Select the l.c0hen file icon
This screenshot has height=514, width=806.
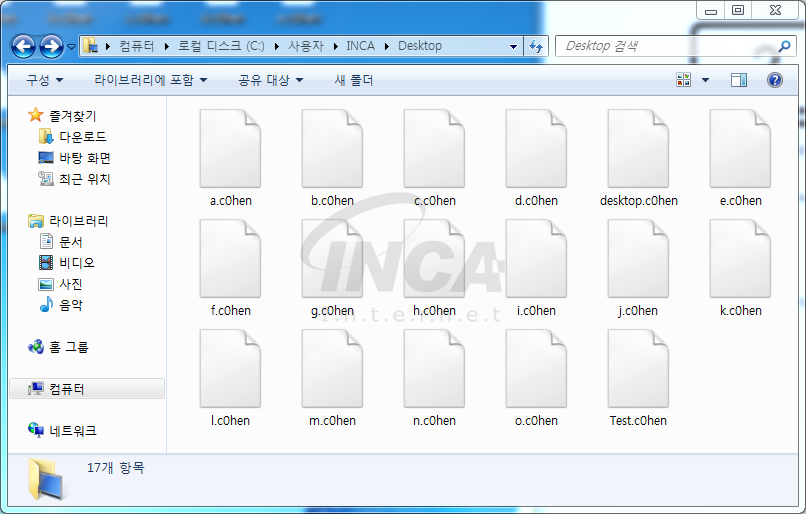coord(230,369)
